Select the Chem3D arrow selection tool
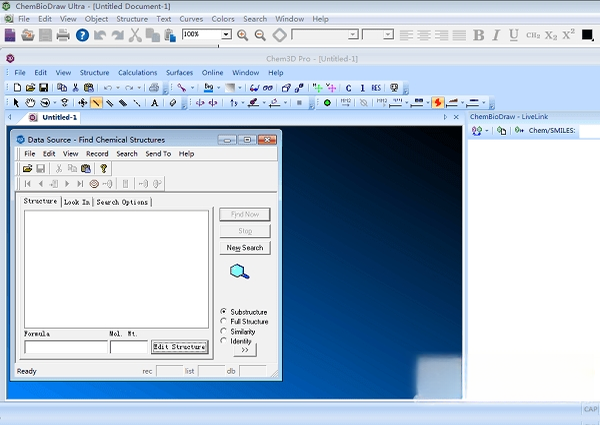The width and height of the screenshot is (600, 425). (16, 103)
